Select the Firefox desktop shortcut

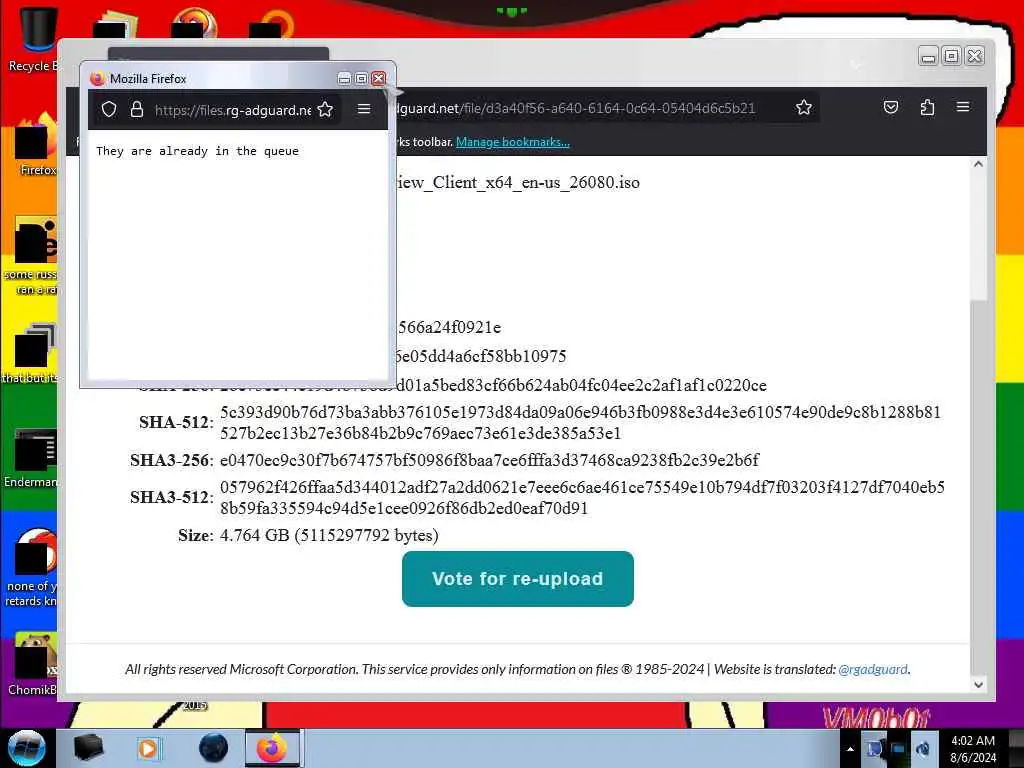pos(36,145)
